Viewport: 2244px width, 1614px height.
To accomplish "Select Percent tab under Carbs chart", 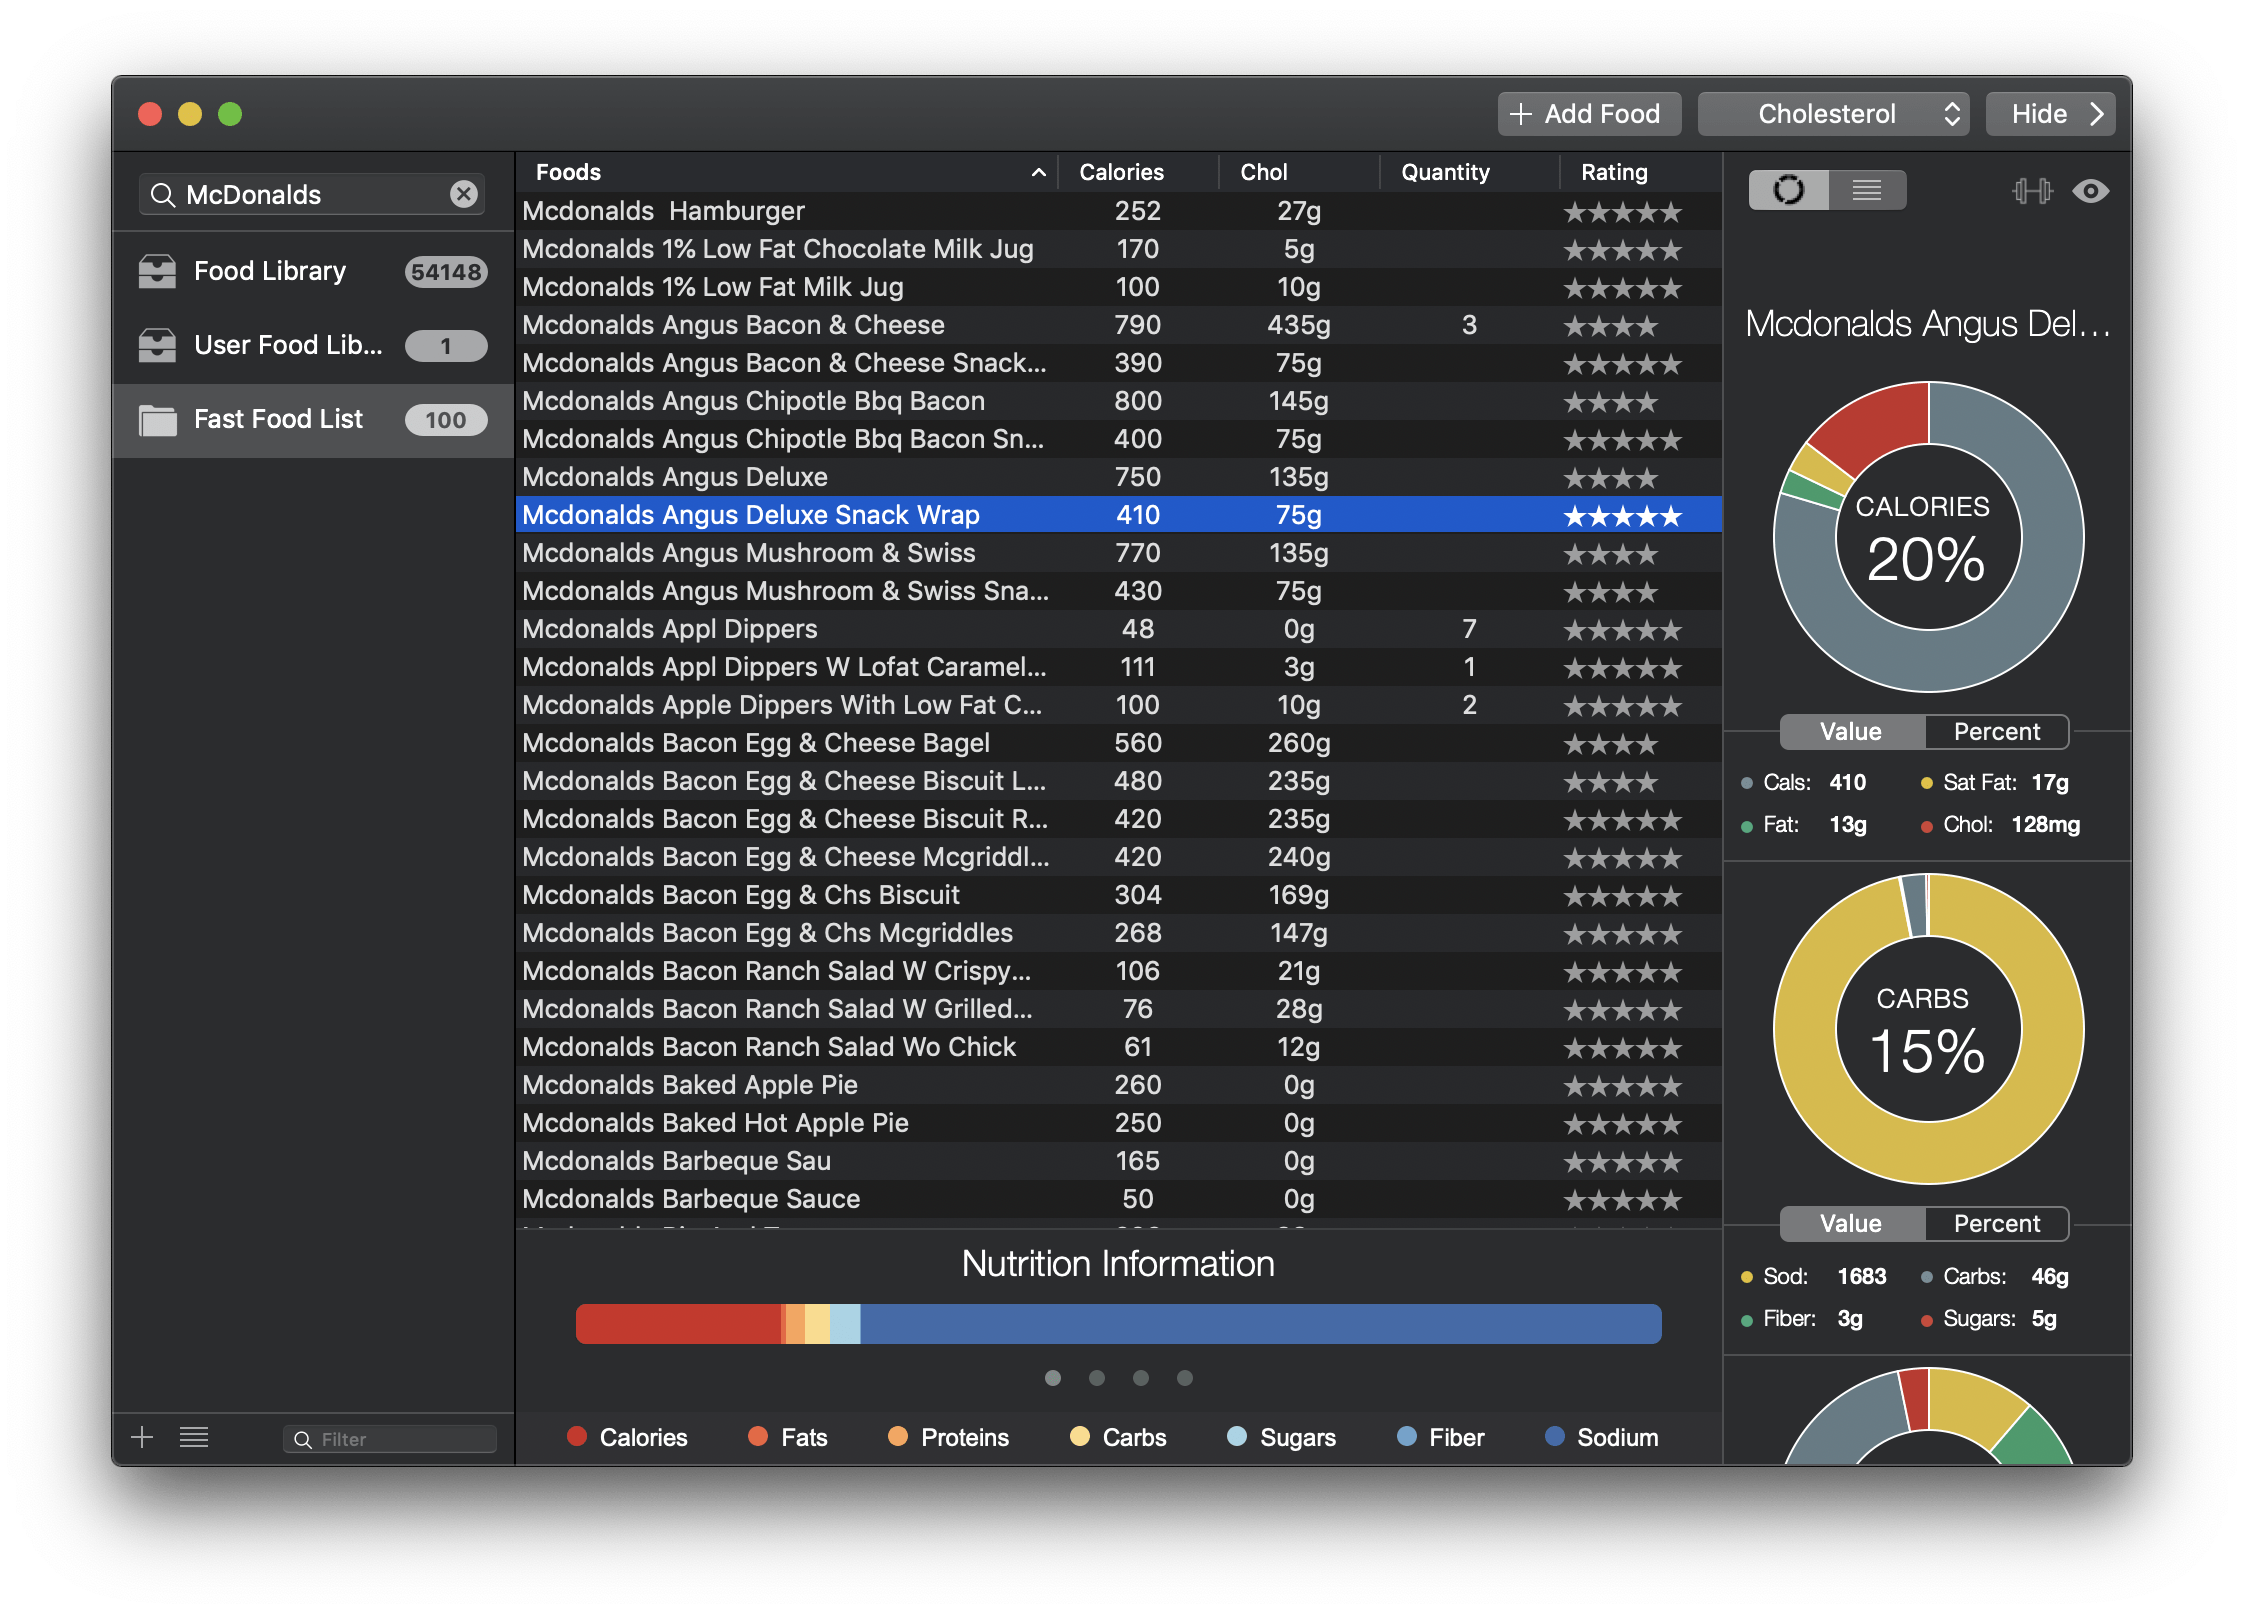I will tap(1997, 1224).
